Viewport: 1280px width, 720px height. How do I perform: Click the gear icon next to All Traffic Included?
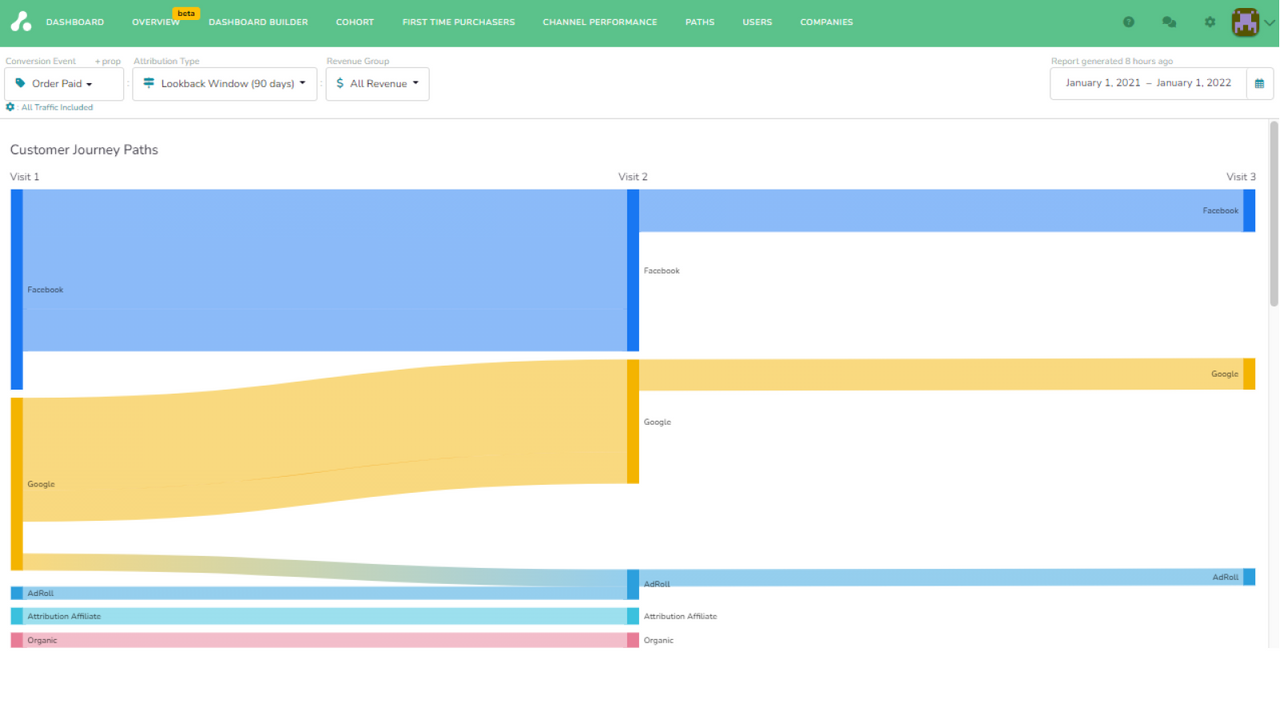click(10, 107)
